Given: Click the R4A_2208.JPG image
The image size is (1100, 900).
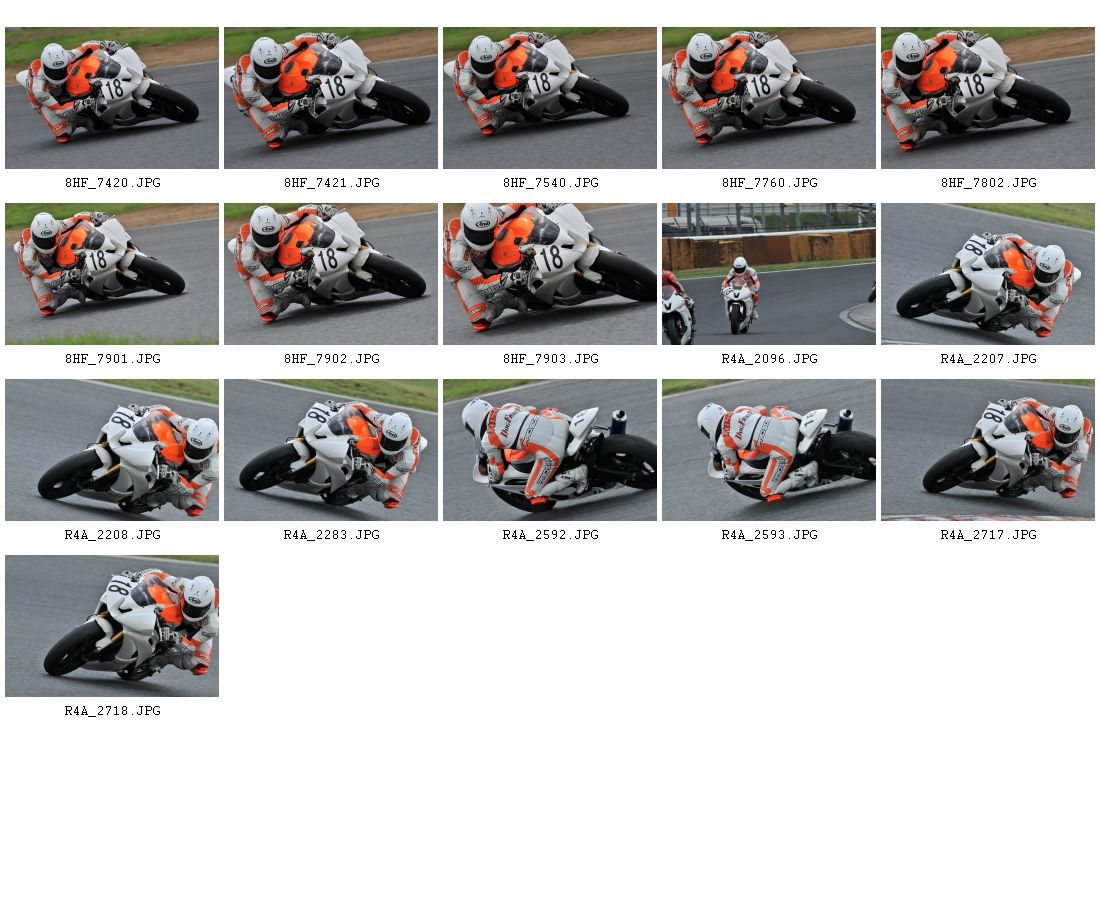Looking at the screenshot, I should [x=112, y=450].
